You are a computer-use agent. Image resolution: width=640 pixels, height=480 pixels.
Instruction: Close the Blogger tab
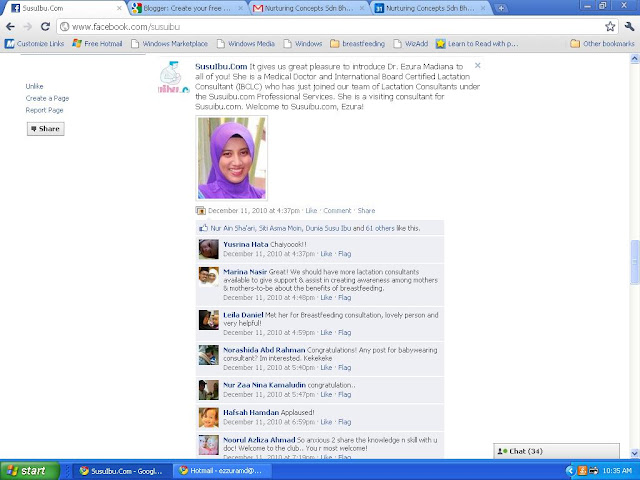point(240,8)
